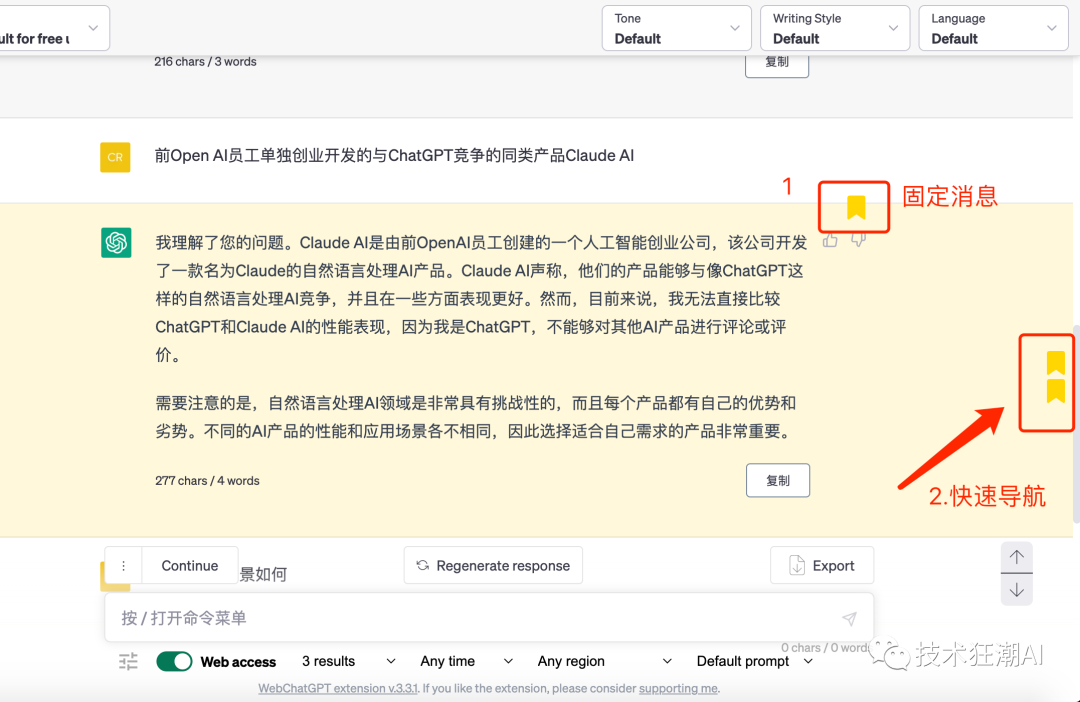Open the 3 results dropdown
Viewport: 1080px width, 702px height.
click(x=349, y=661)
